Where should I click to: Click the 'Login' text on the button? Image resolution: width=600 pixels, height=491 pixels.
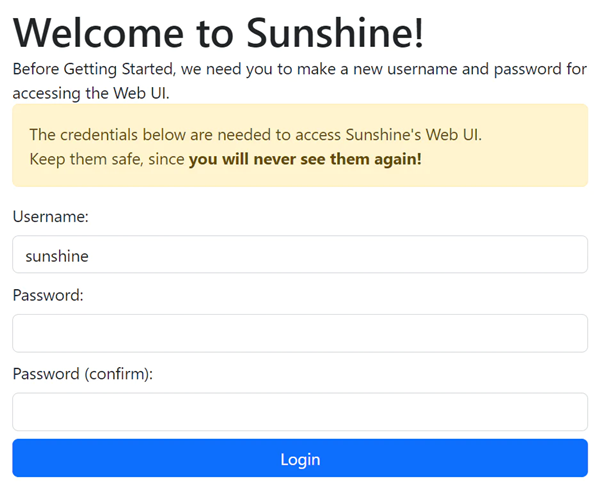[300, 459]
